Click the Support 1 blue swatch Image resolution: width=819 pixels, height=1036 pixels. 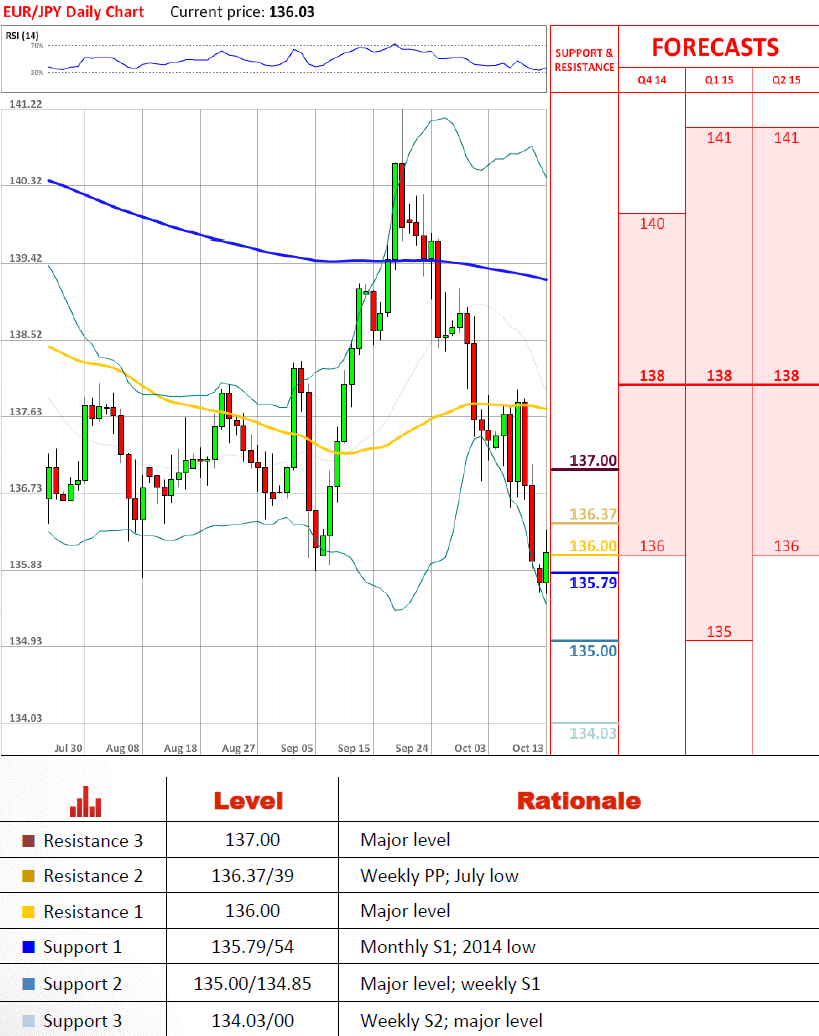[x=28, y=947]
